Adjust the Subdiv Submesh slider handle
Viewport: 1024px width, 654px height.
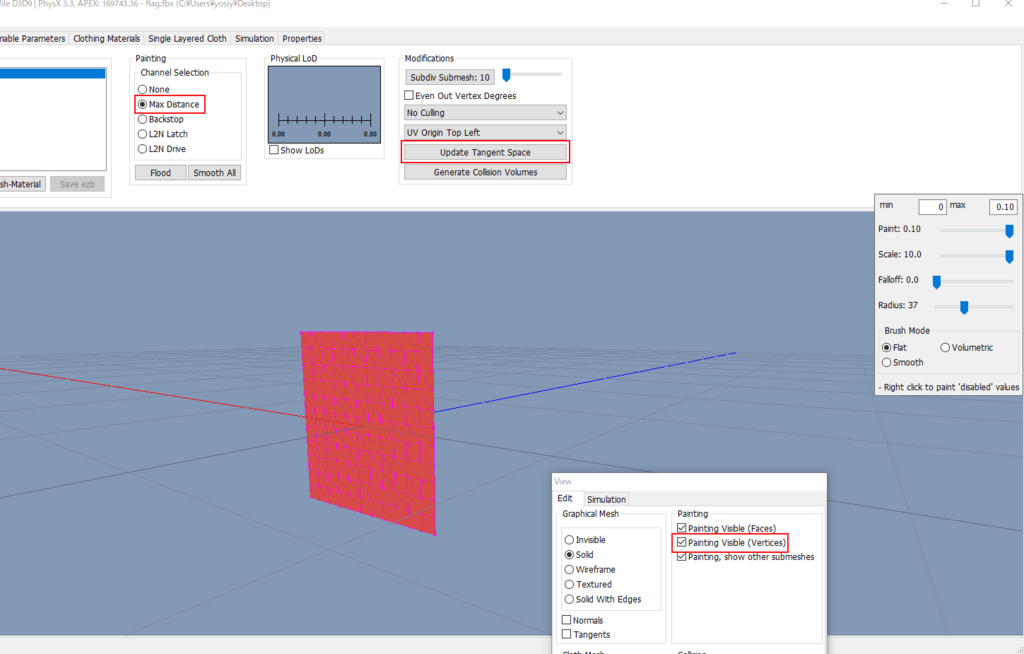(x=506, y=76)
